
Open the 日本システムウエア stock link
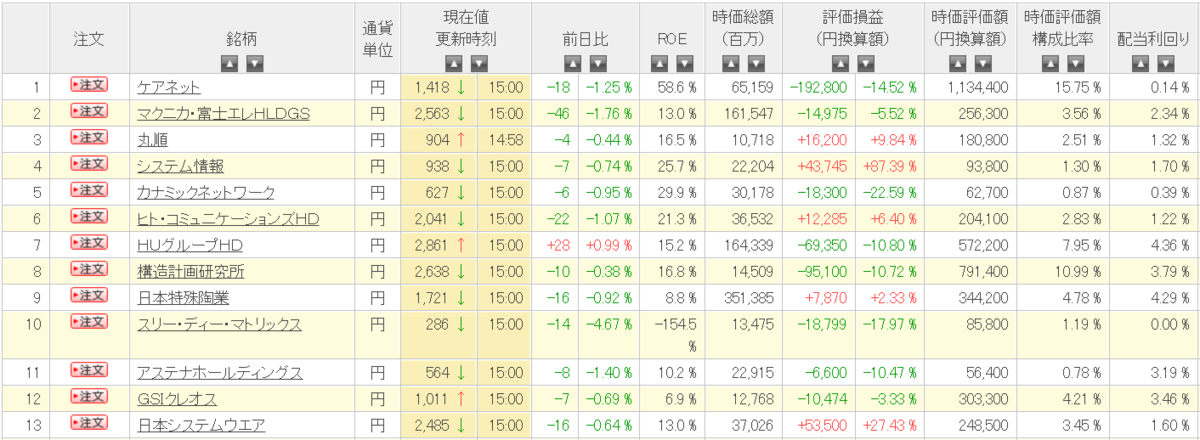tap(201, 425)
